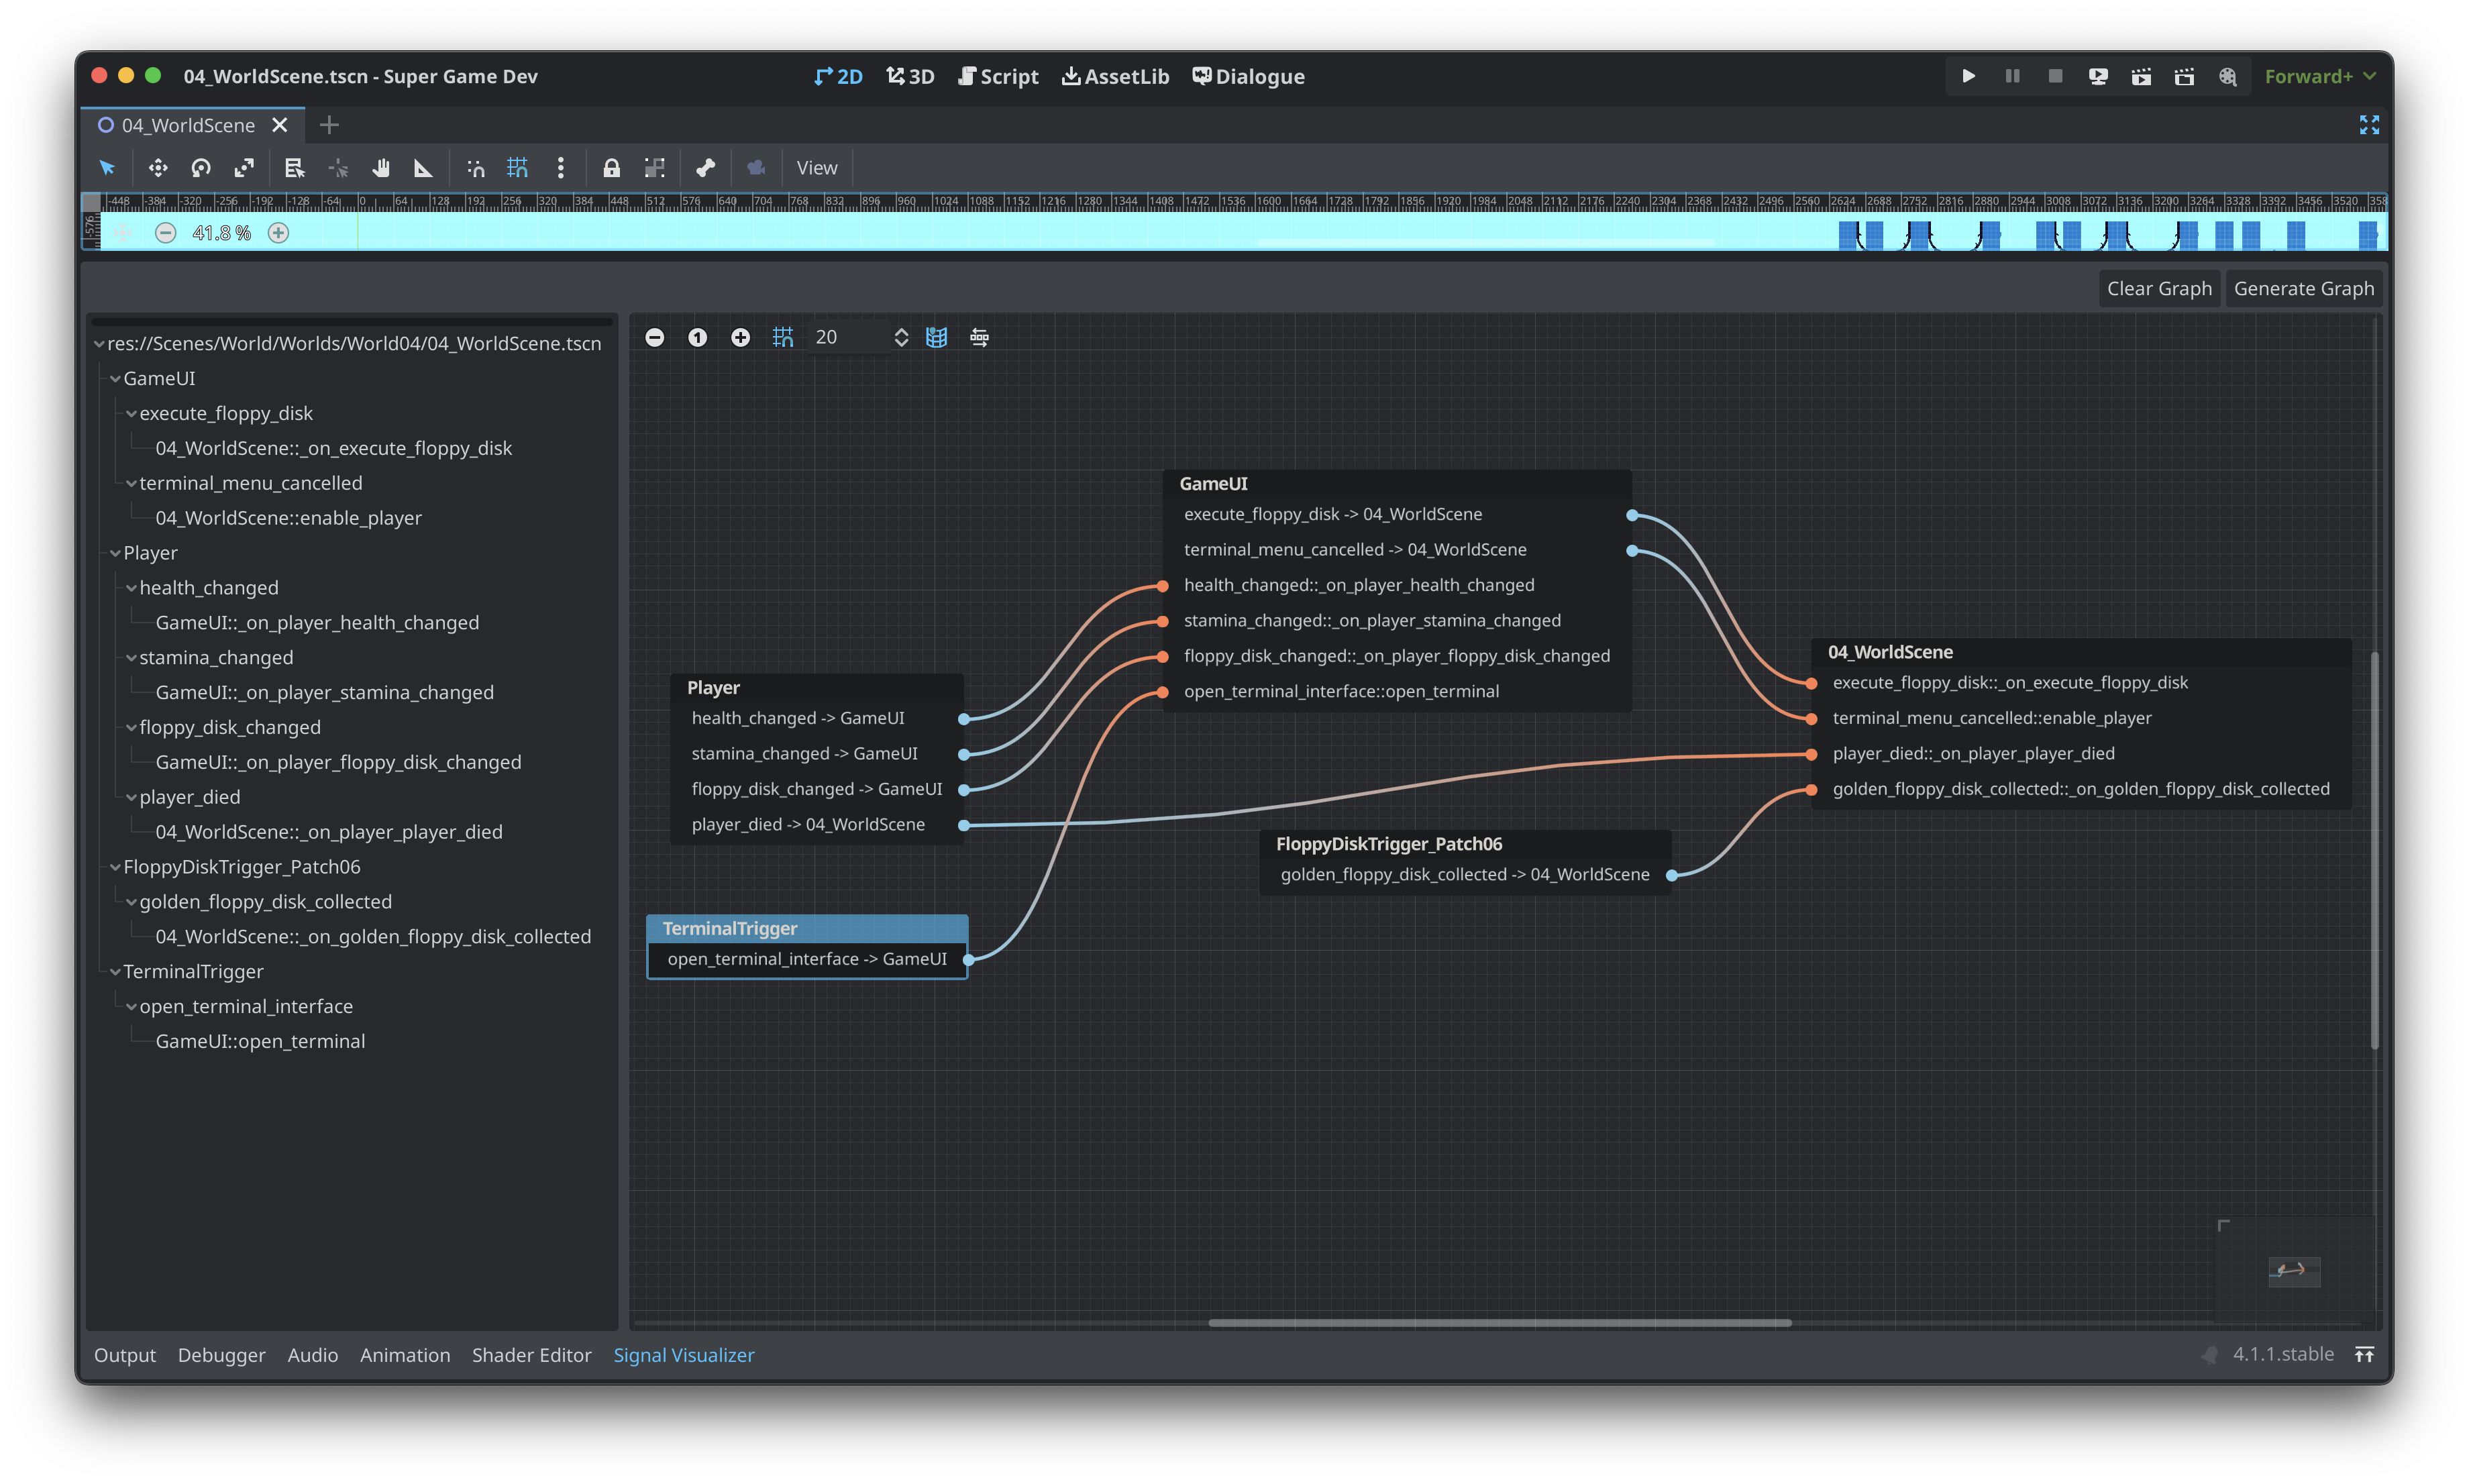Expand the GameUI scene tree node
This screenshot has width=2469, height=1484.
[x=113, y=377]
